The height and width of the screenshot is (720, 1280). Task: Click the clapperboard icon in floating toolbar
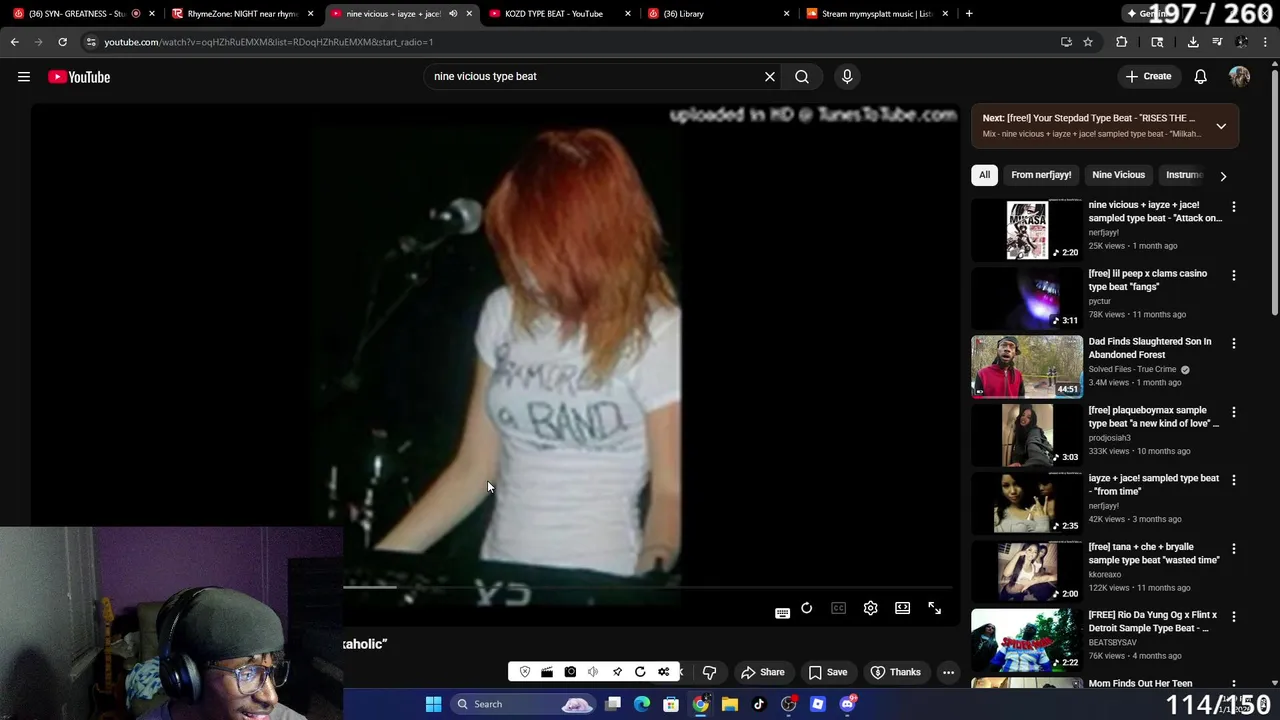[547, 672]
